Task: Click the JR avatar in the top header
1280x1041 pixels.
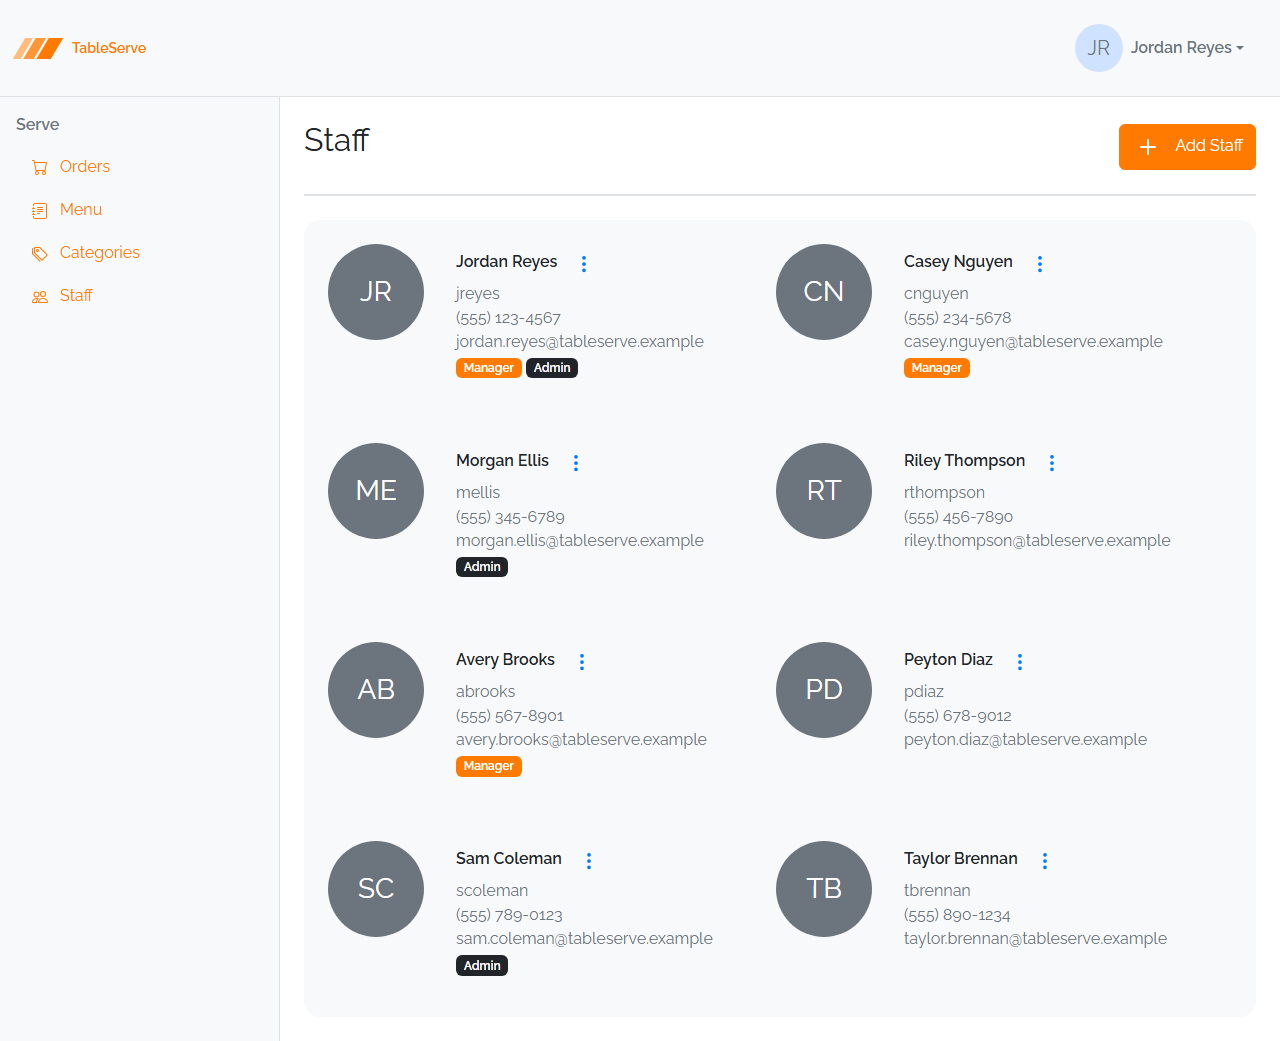Action: tap(1099, 48)
